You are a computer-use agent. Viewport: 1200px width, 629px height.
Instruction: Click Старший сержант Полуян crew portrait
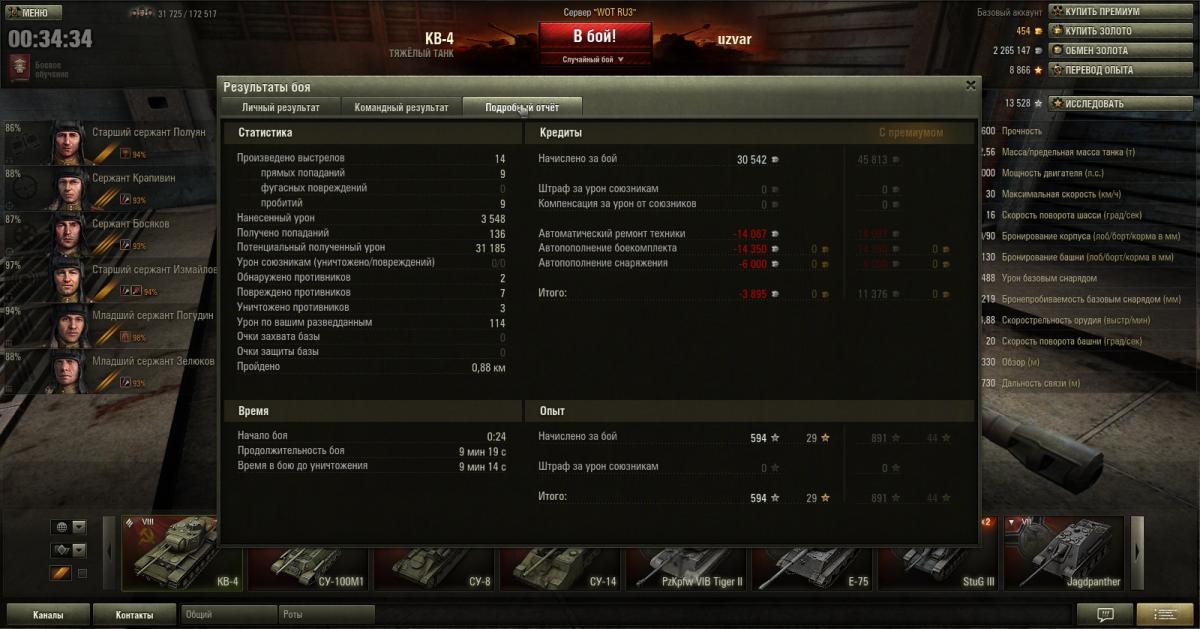(70, 142)
